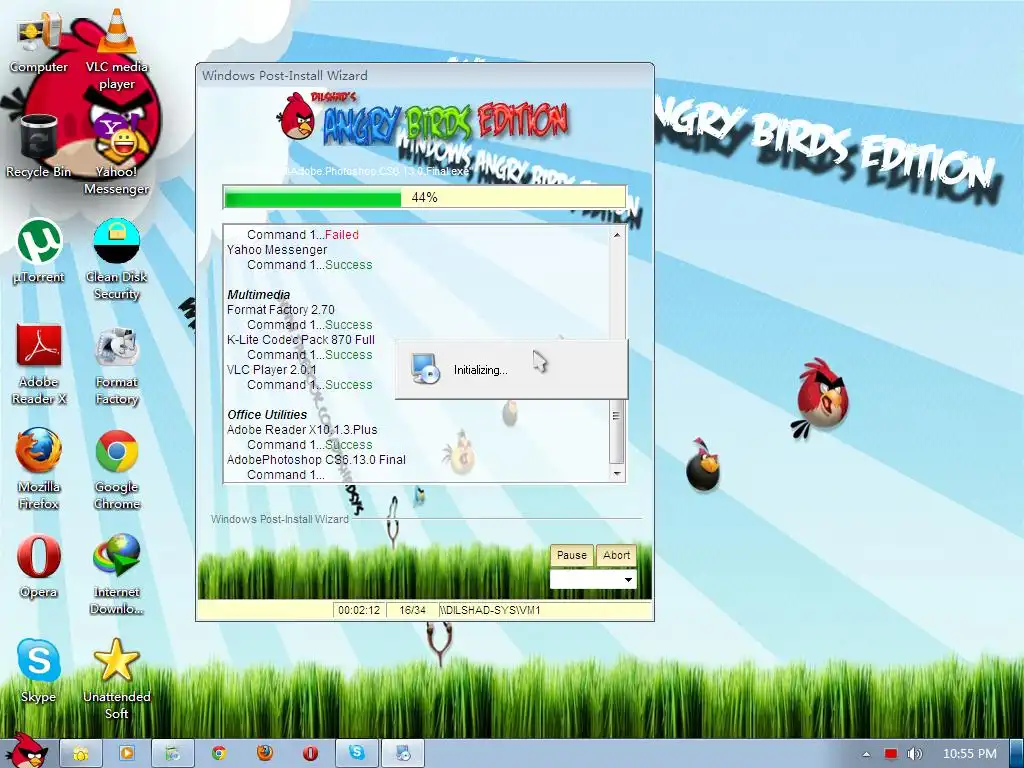Open Unattended Soft star desktop icon
Image resolution: width=1024 pixels, height=768 pixels.
(116, 679)
